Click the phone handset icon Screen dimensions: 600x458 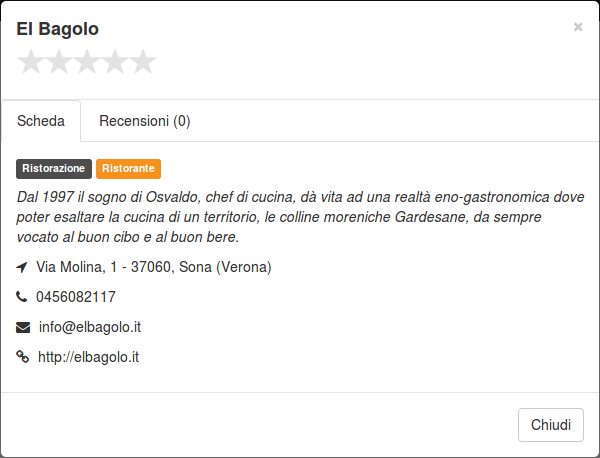point(21,297)
